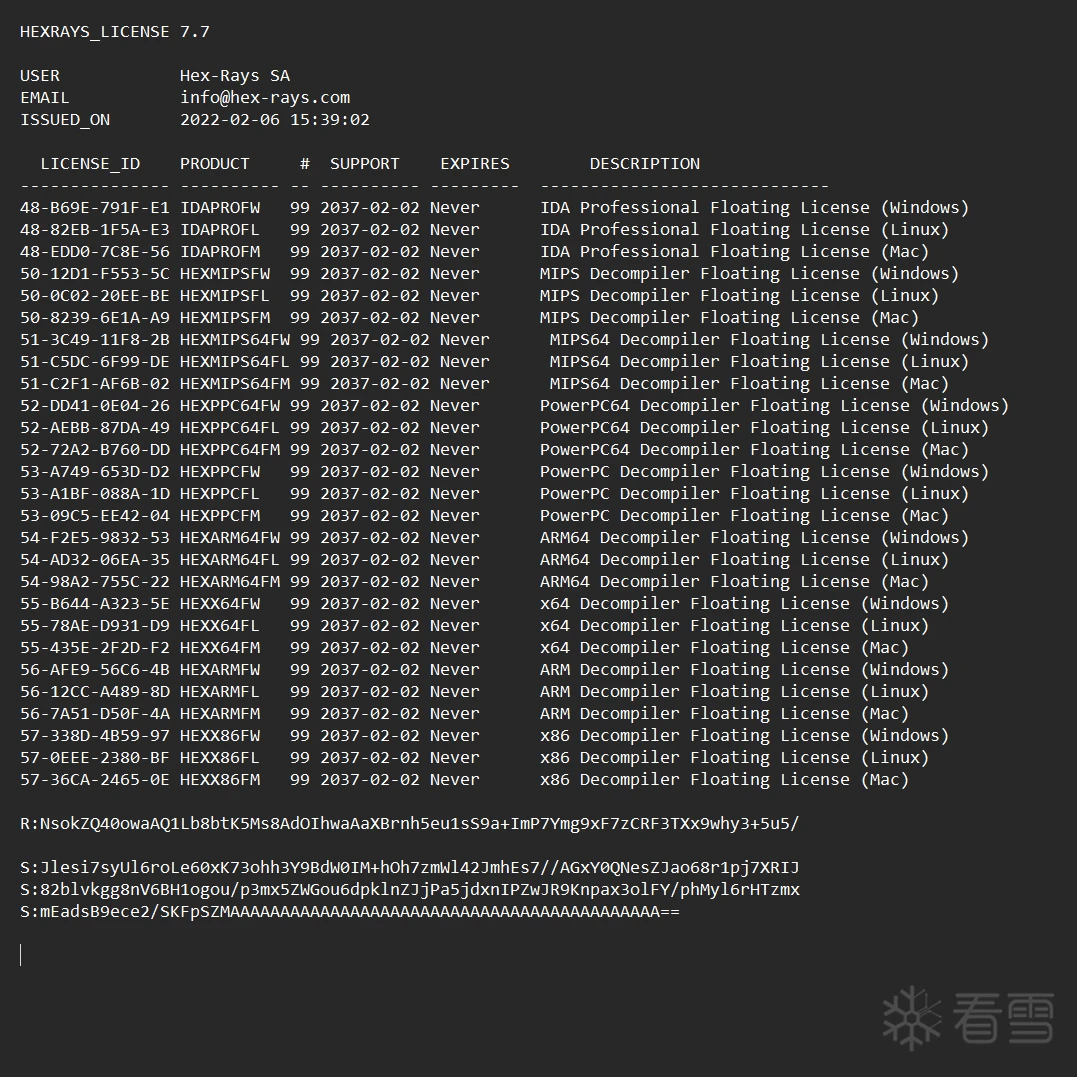Screen dimensions: 1077x1077
Task: Click product code HEXARM64FM
Action: (x=229, y=581)
